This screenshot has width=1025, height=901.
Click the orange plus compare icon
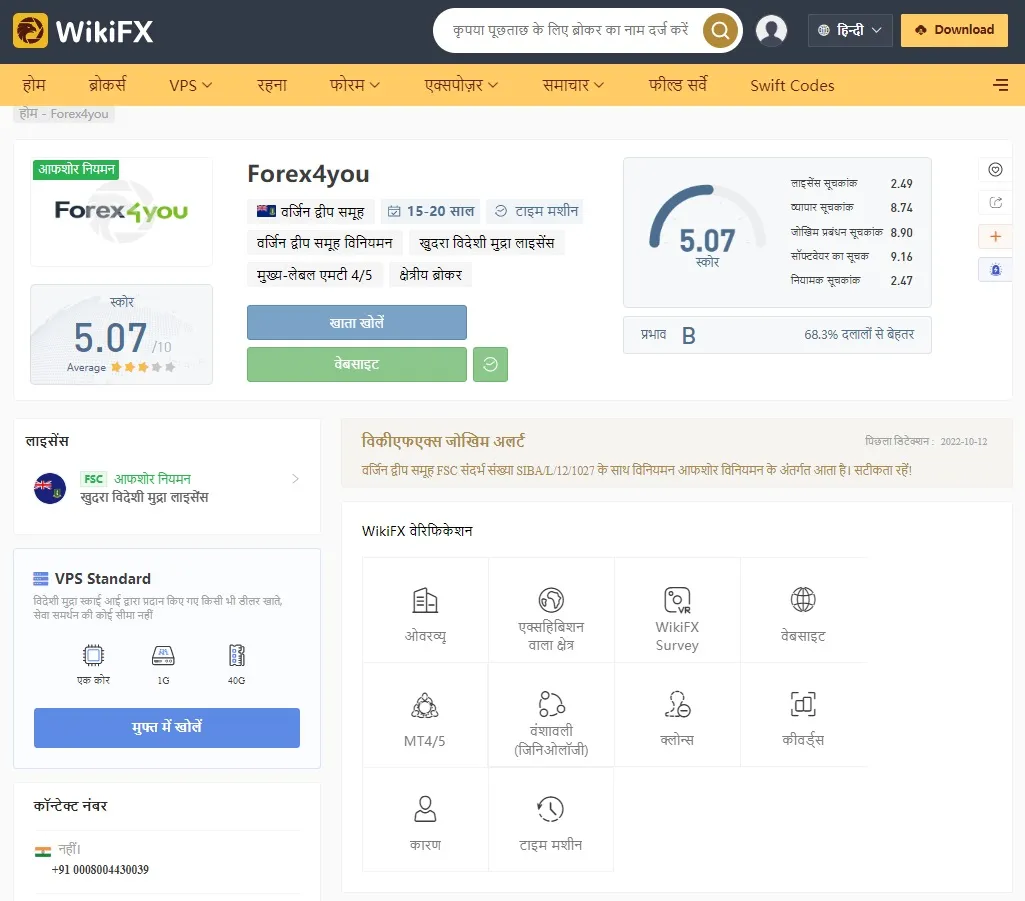coord(995,237)
